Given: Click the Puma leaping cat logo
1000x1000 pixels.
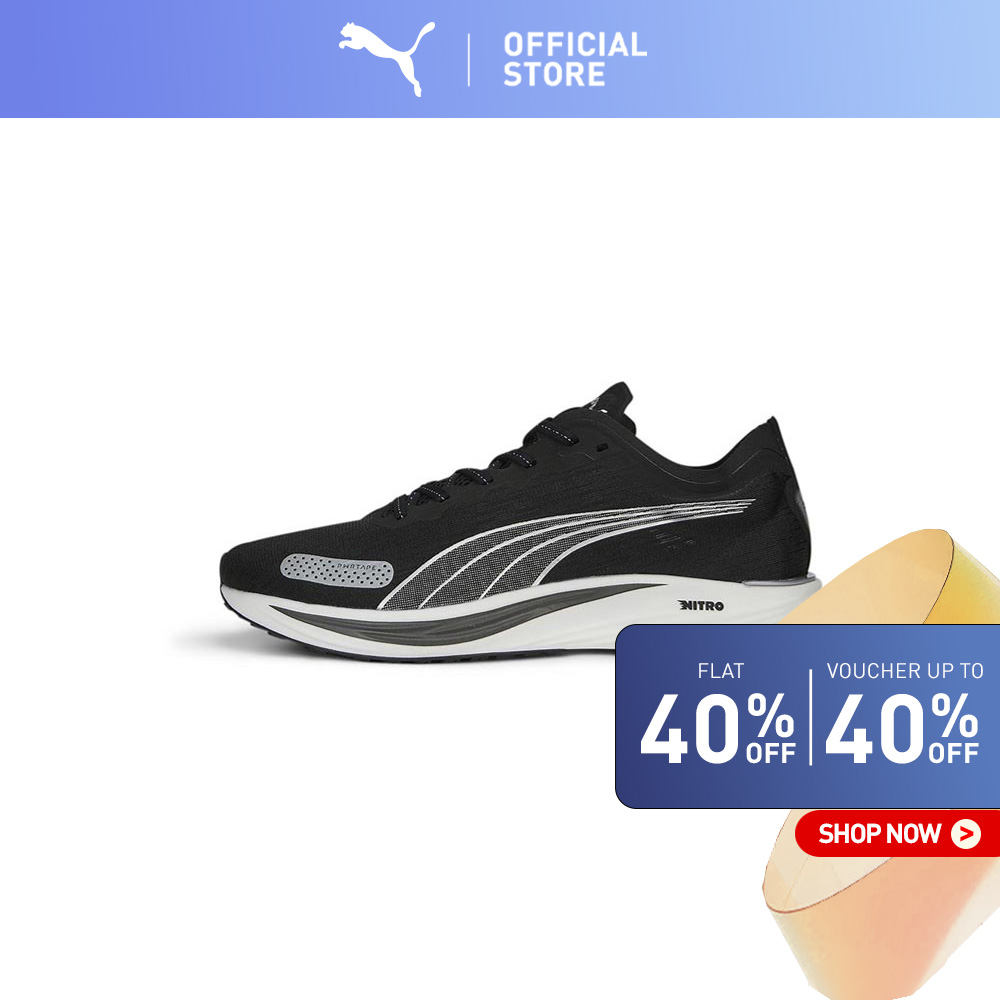Looking at the screenshot, I should pos(386,58).
